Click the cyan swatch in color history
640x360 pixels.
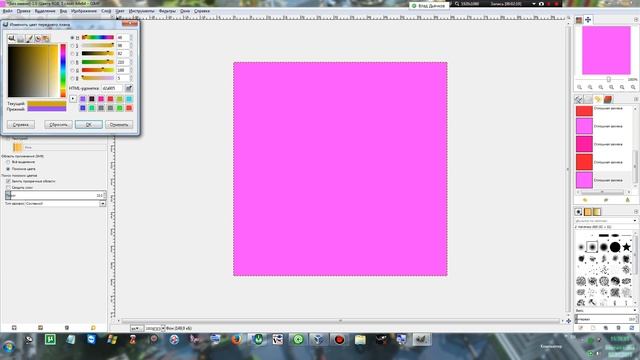(129, 99)
